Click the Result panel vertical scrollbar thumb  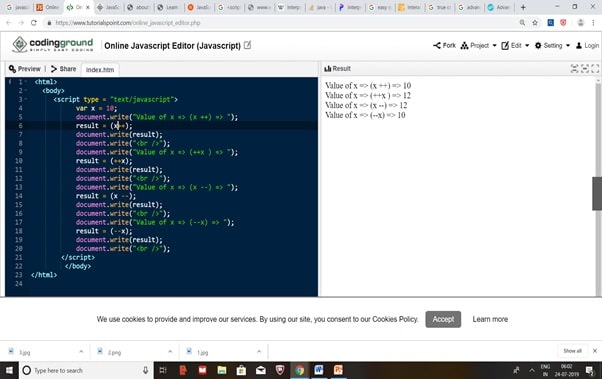[x=597, y=194]
